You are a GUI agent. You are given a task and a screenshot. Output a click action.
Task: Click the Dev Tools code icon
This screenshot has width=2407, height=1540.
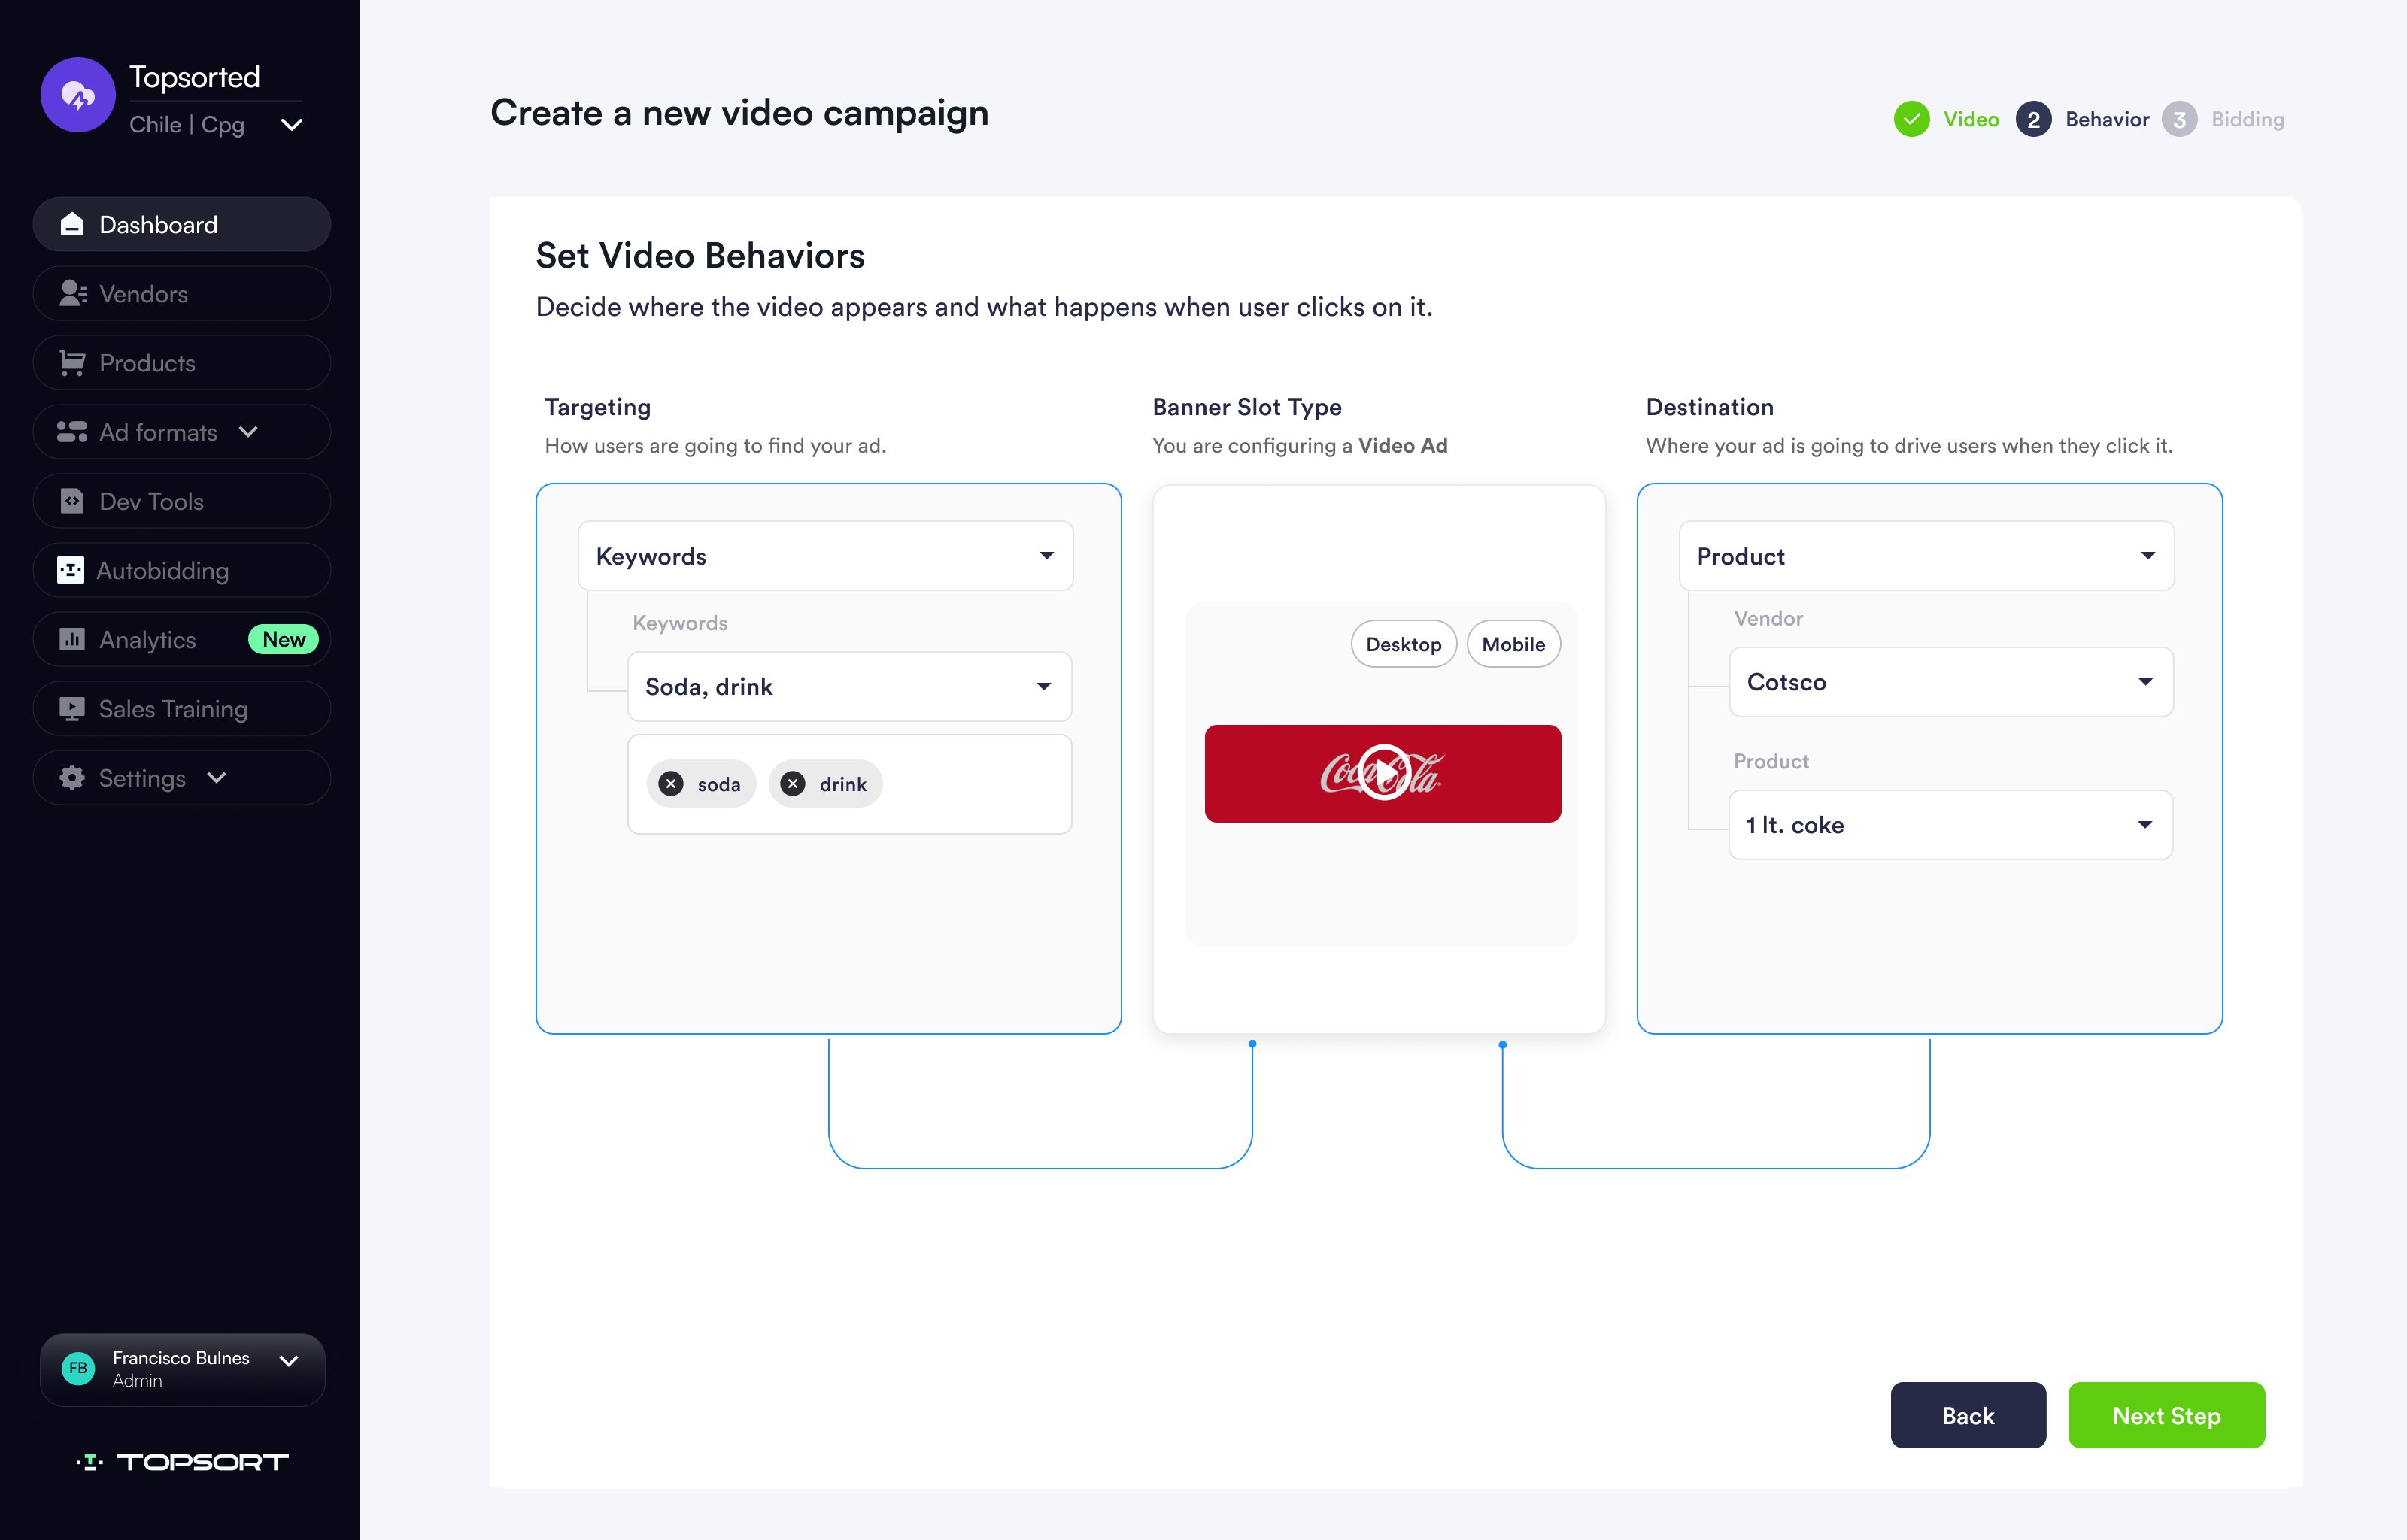[72, 501]
